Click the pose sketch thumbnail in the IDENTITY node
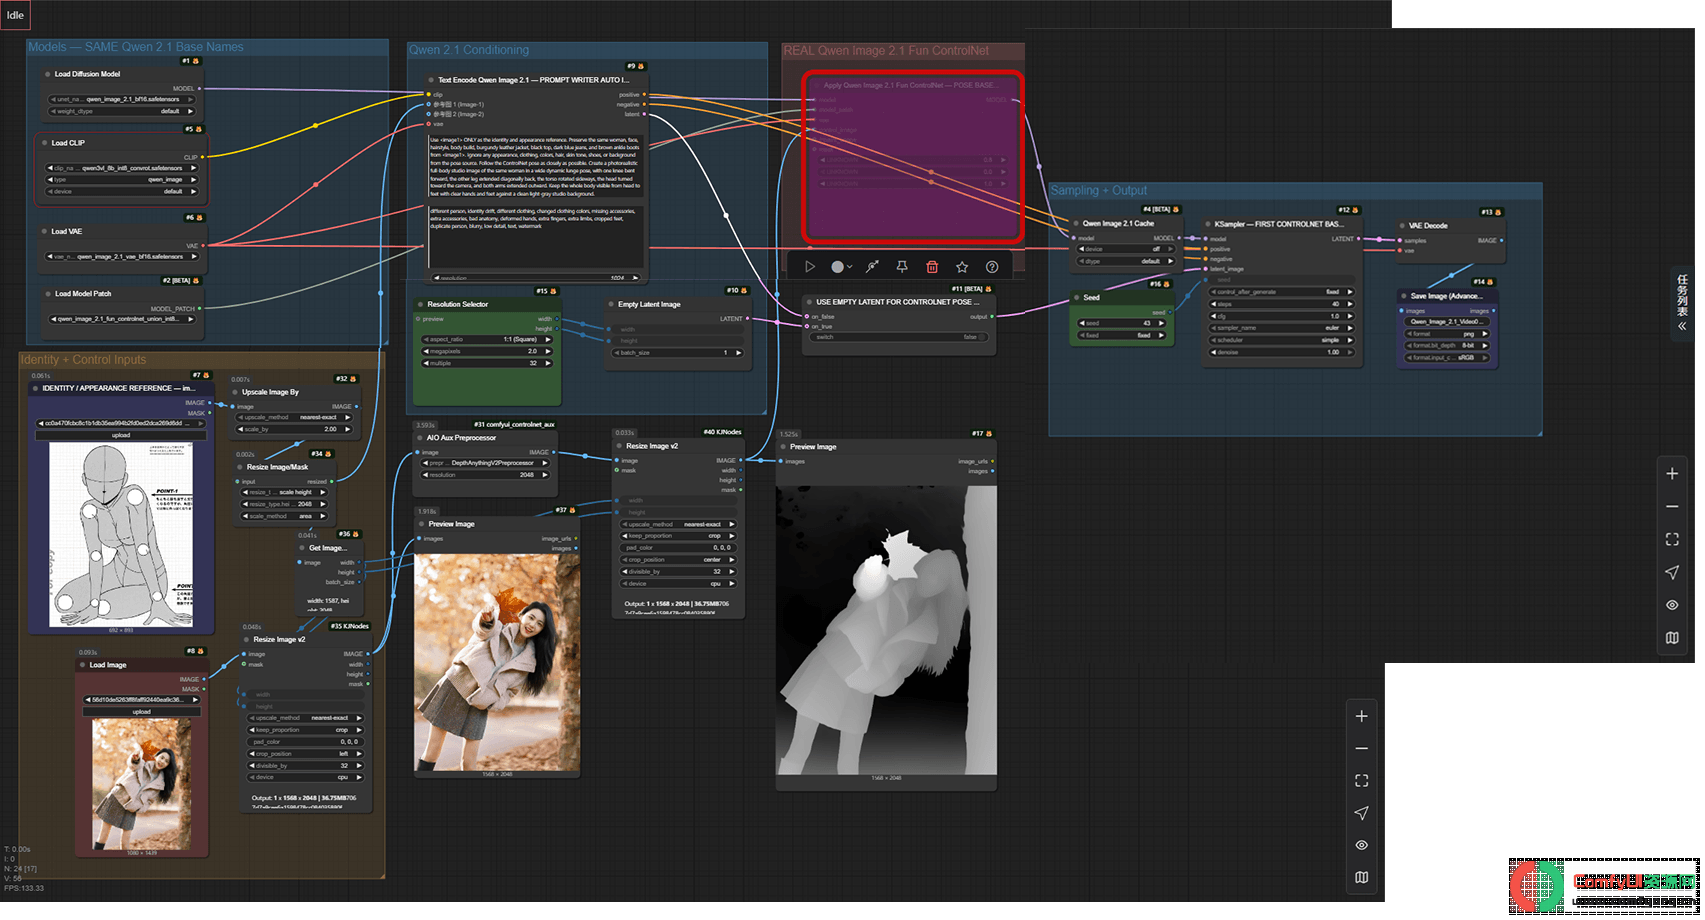Image resolution: width=1705 pixels, height=920 pixels. click(x=121, y=535)
